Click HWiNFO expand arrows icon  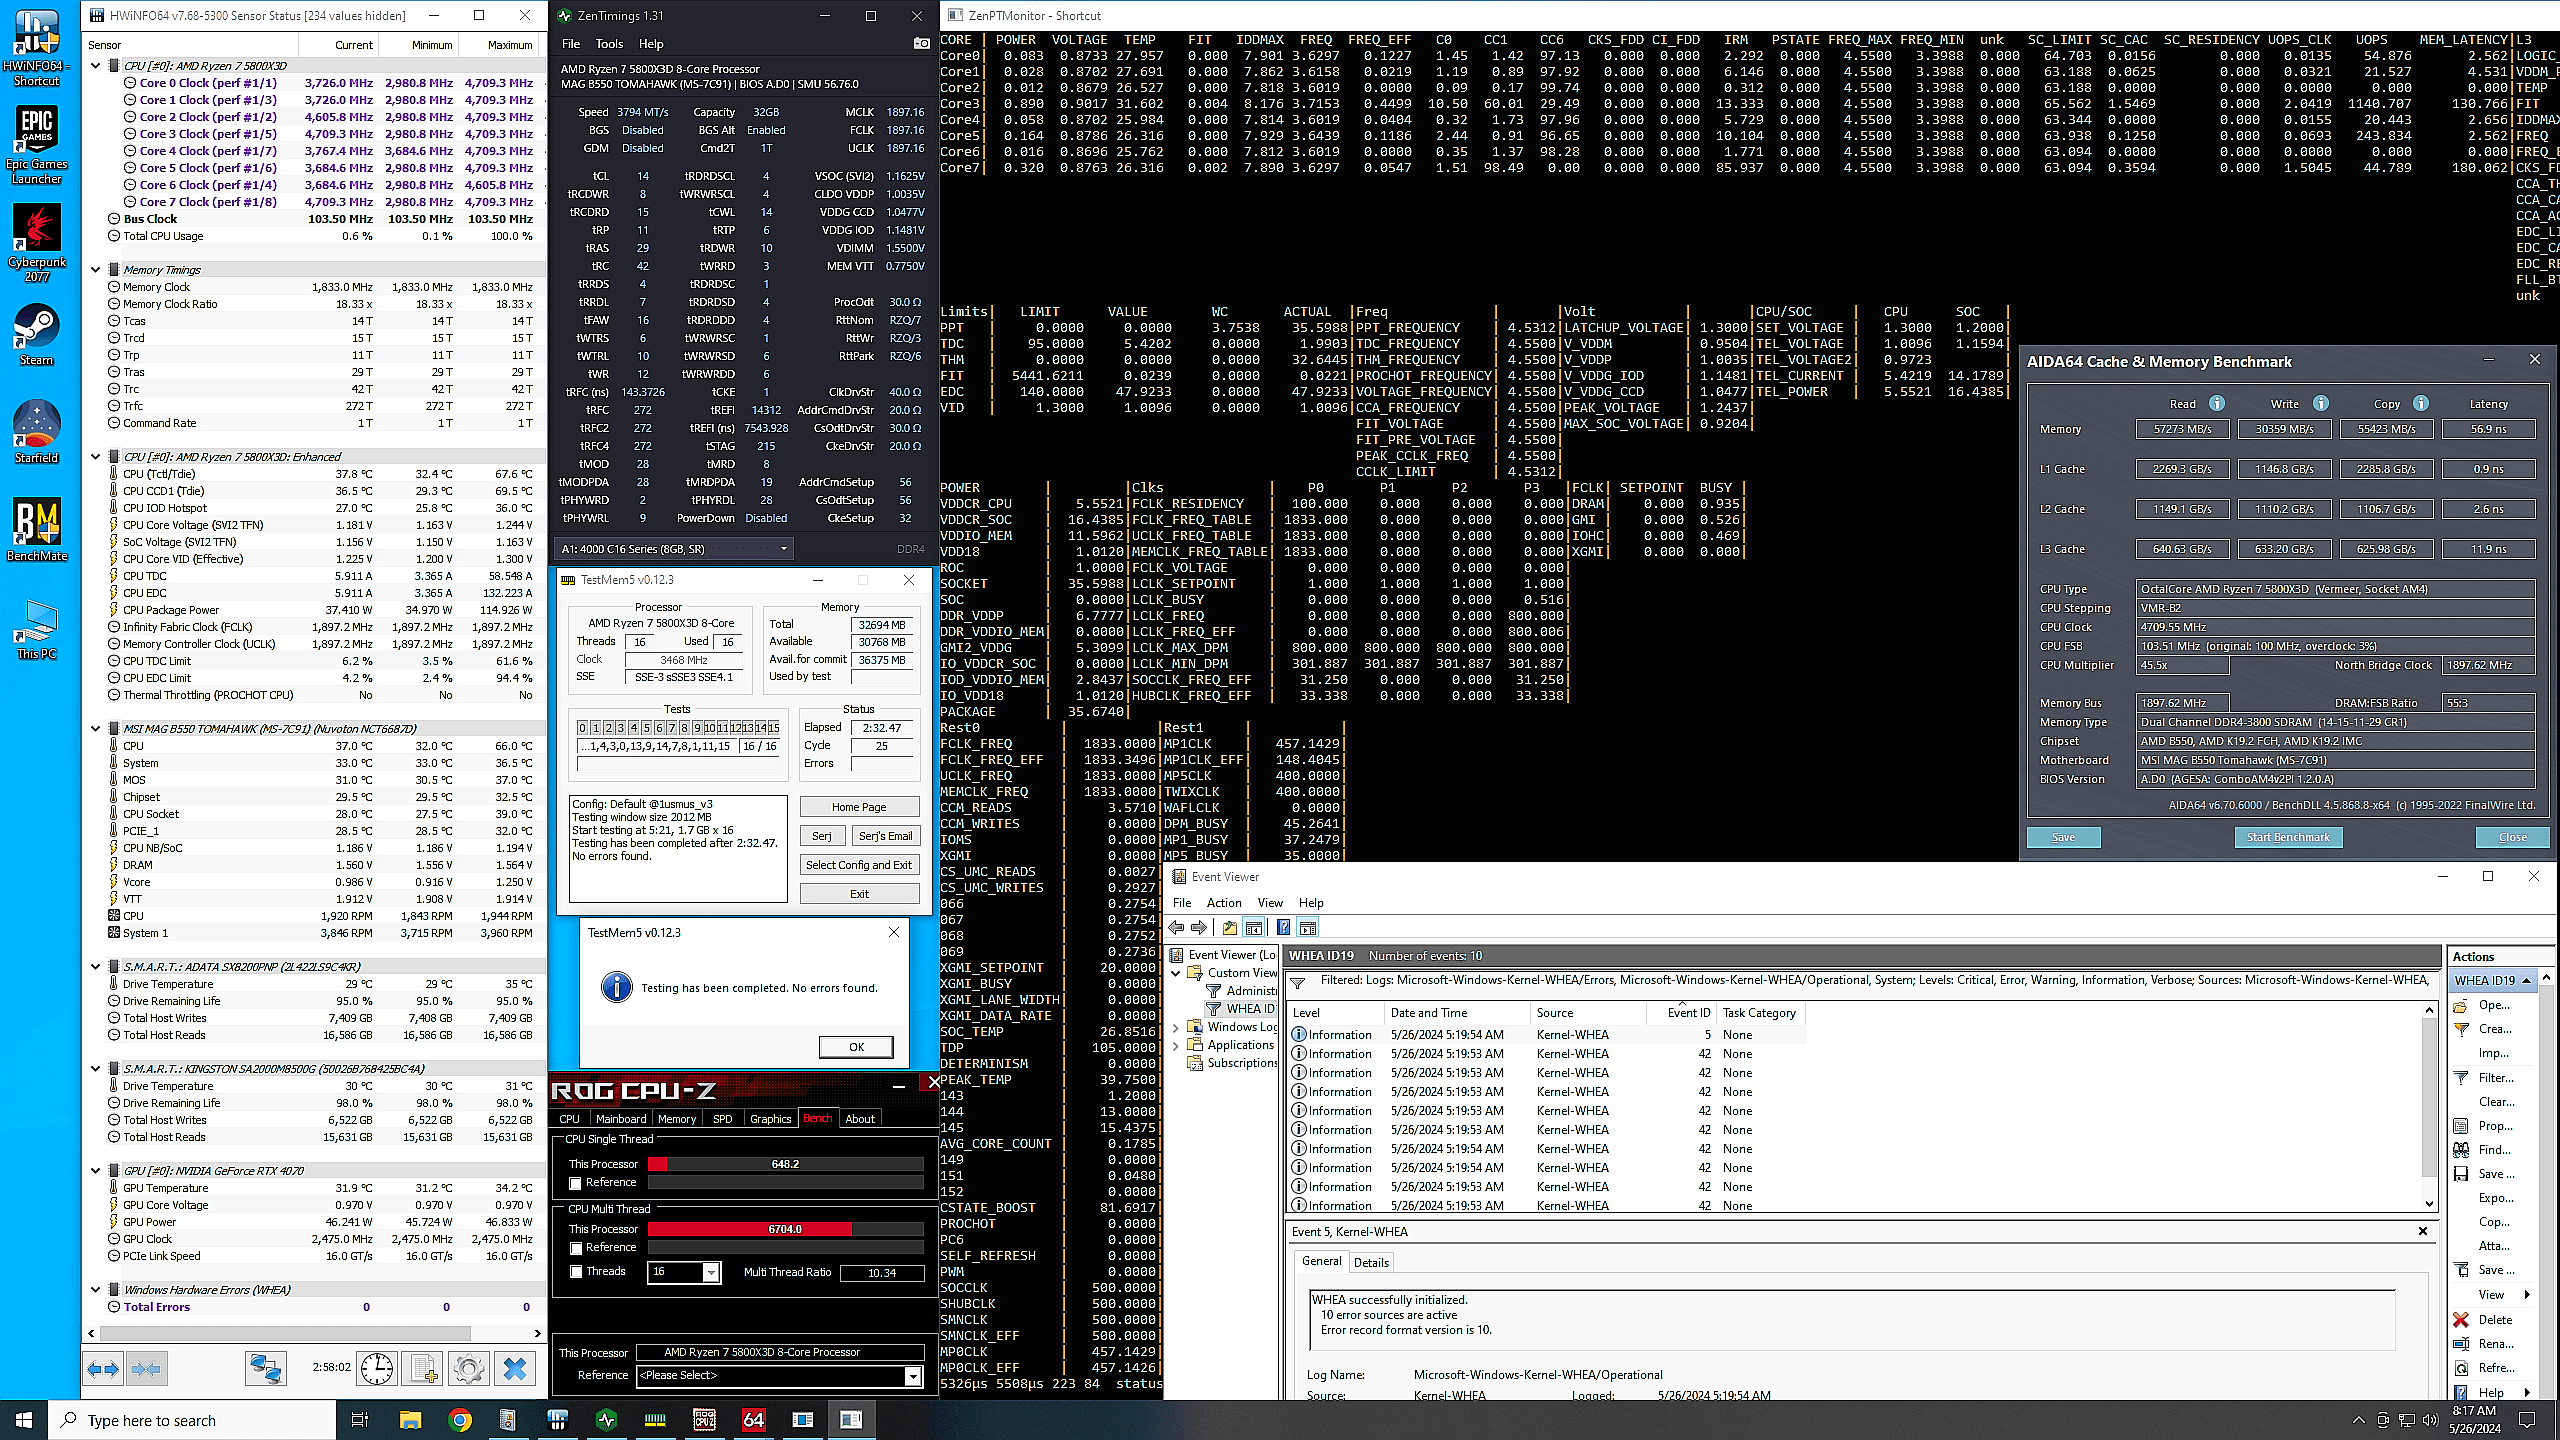click(103, 1368)
